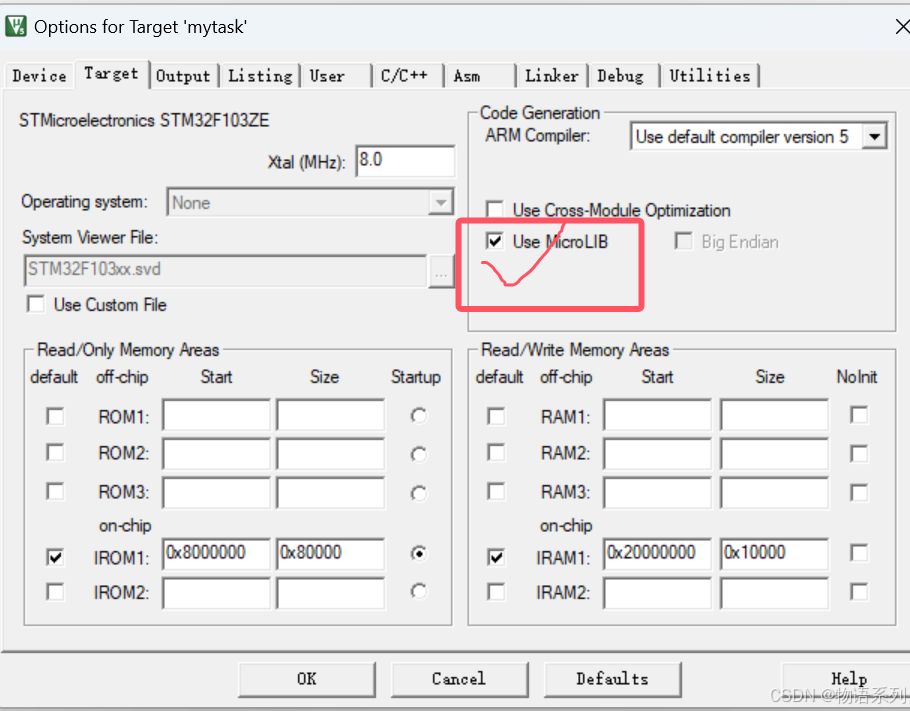Check the RAM3 default checkbox

coord(496,492)
